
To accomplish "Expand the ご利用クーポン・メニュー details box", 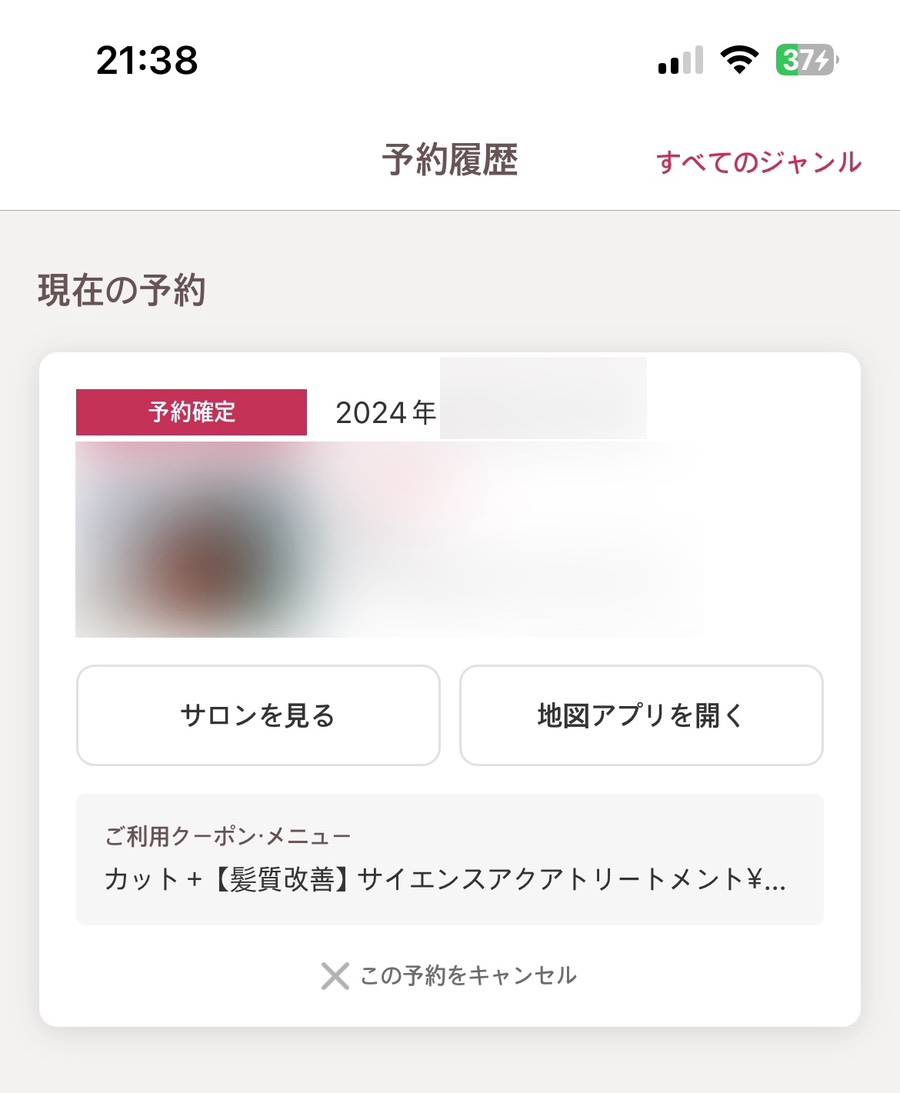I will (450, 859).
